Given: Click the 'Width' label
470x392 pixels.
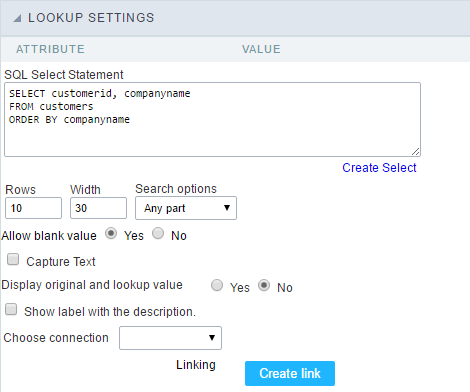Looking at the screenshot, I should click(x=85, y=190).
